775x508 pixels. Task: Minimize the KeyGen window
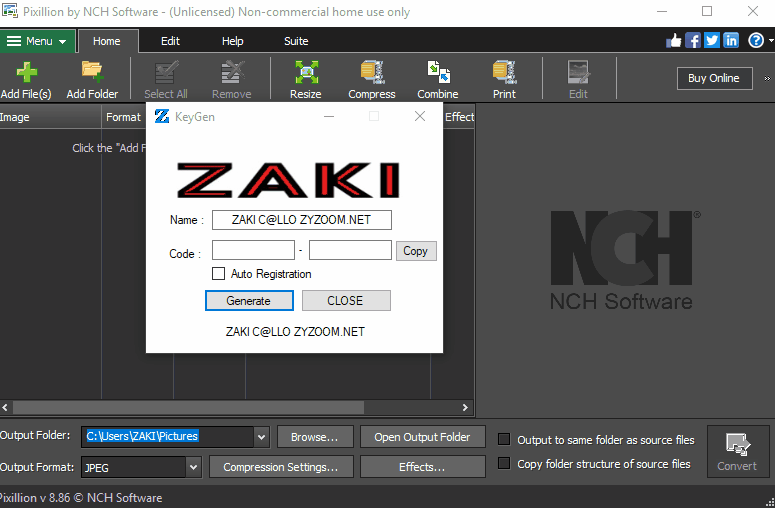(329, 116)
